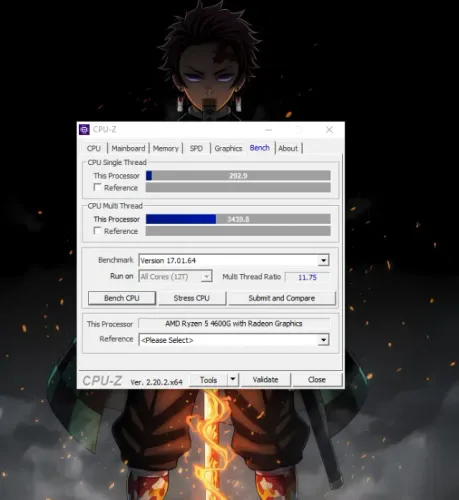Click the multi thread score bar showing 3439.8
Viewport: 459px width, 500px height.
[238, 219]
